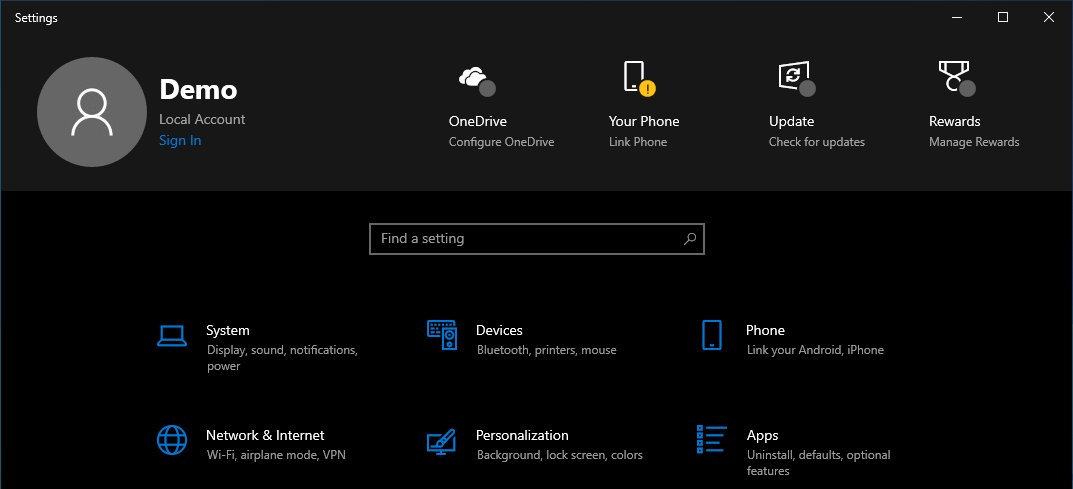Open the Network & Internet globe icon
1073x489 pixels.
coord(172,440)
